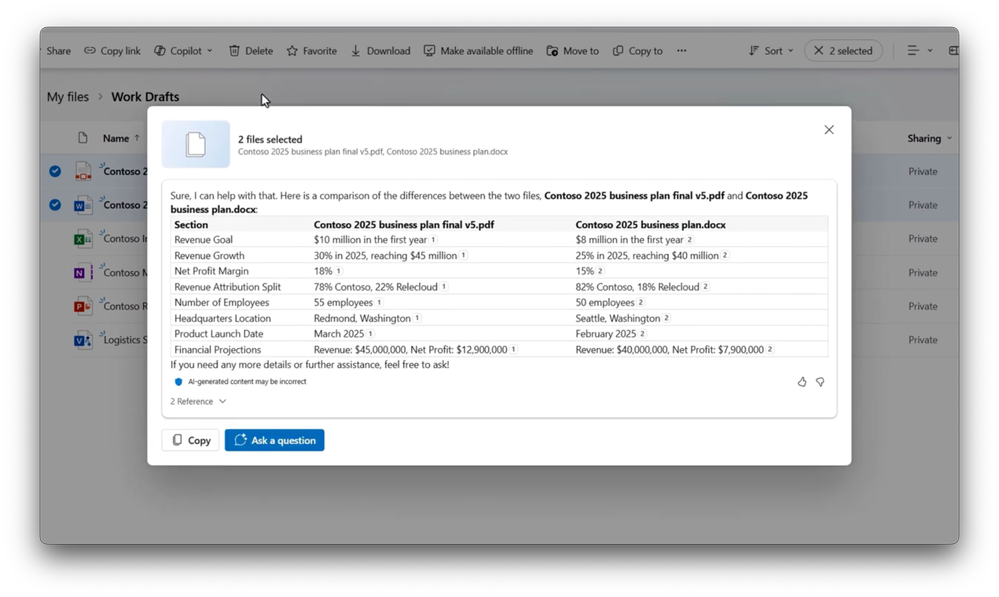Open the Sharing column dropdown
Viewport: 999px width, 597px height.
(x=930, y=138)
